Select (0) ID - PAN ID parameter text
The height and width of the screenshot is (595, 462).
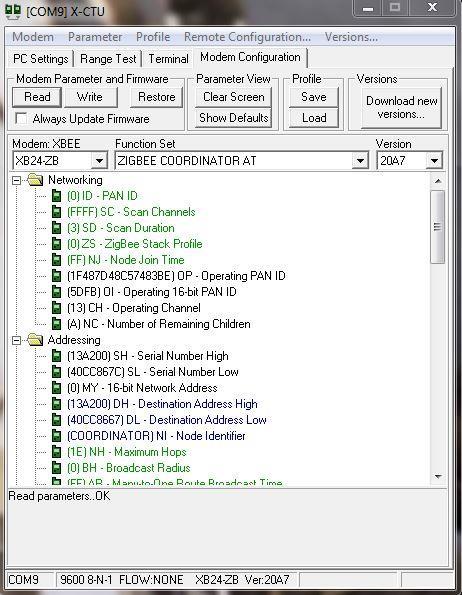pyautogui.click(x=102, y=196)
